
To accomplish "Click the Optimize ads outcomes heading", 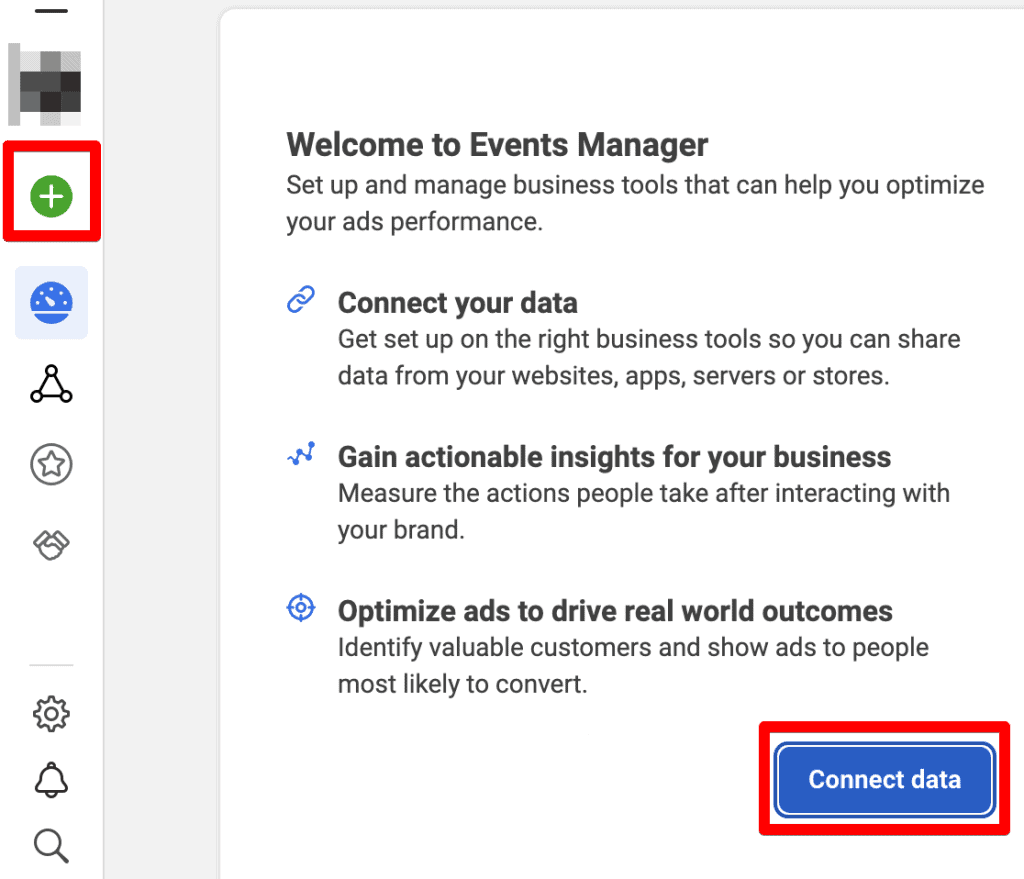I will coord(615,610).
